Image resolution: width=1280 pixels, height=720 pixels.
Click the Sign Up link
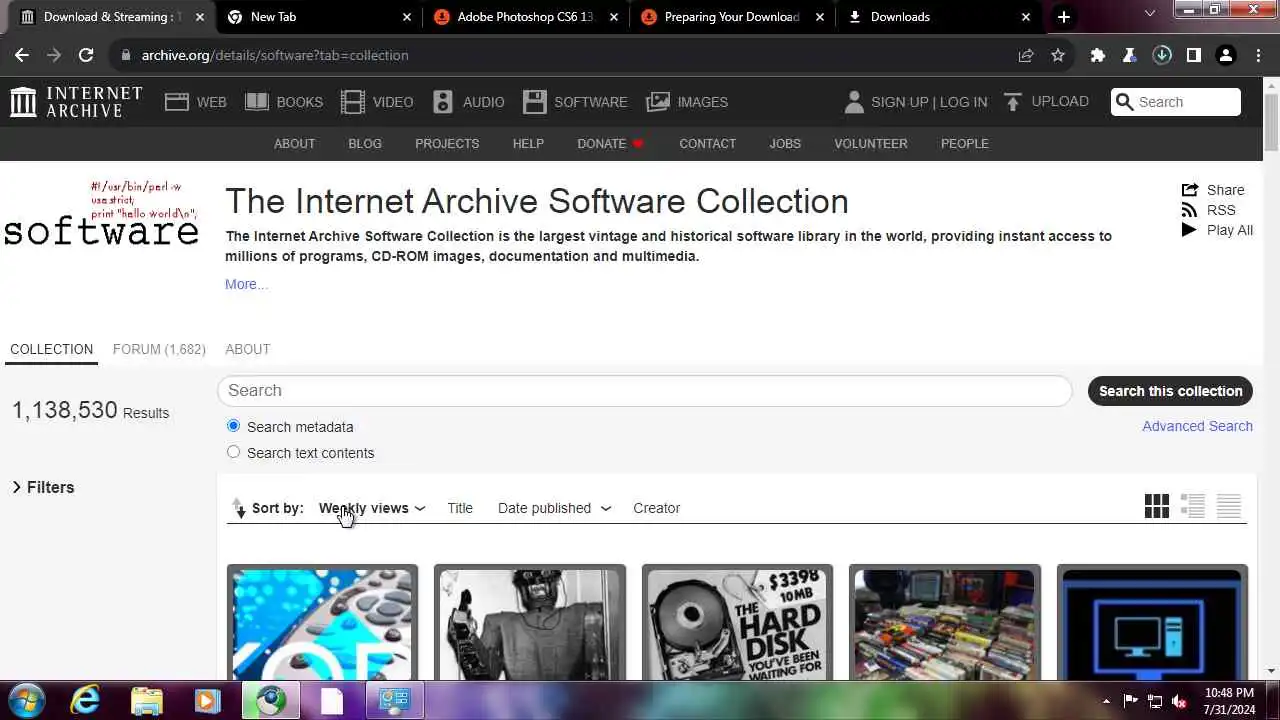click(x=899, y=102)
